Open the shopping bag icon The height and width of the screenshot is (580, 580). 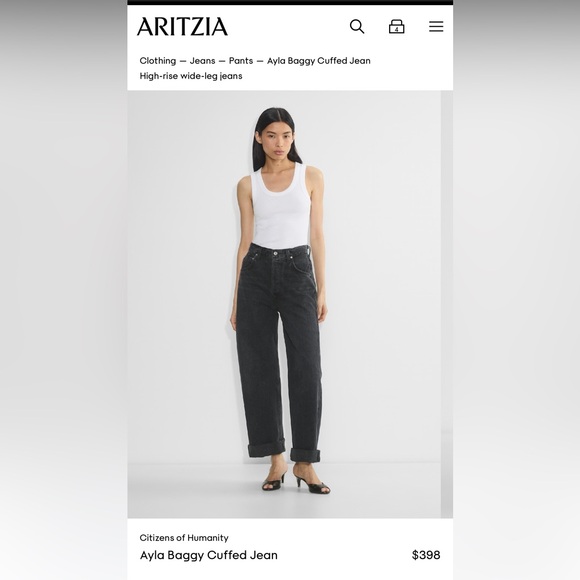[397, 26]
